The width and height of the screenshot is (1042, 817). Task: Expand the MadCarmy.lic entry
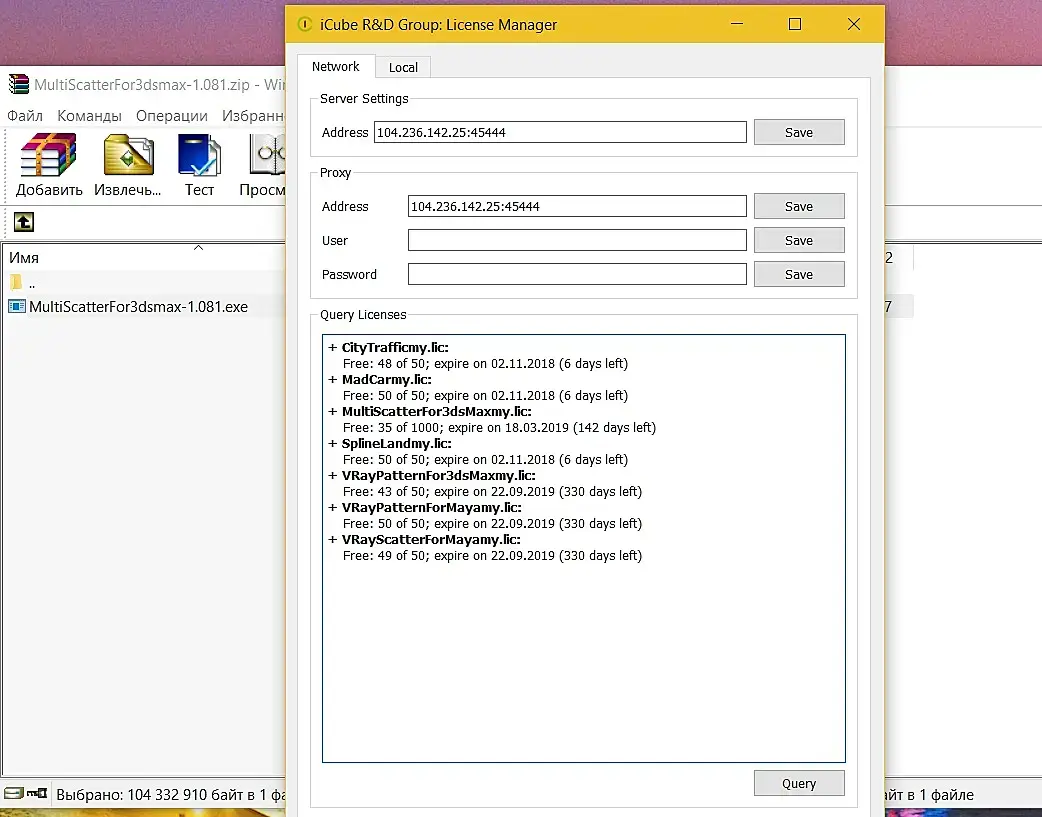click(333, 379)
